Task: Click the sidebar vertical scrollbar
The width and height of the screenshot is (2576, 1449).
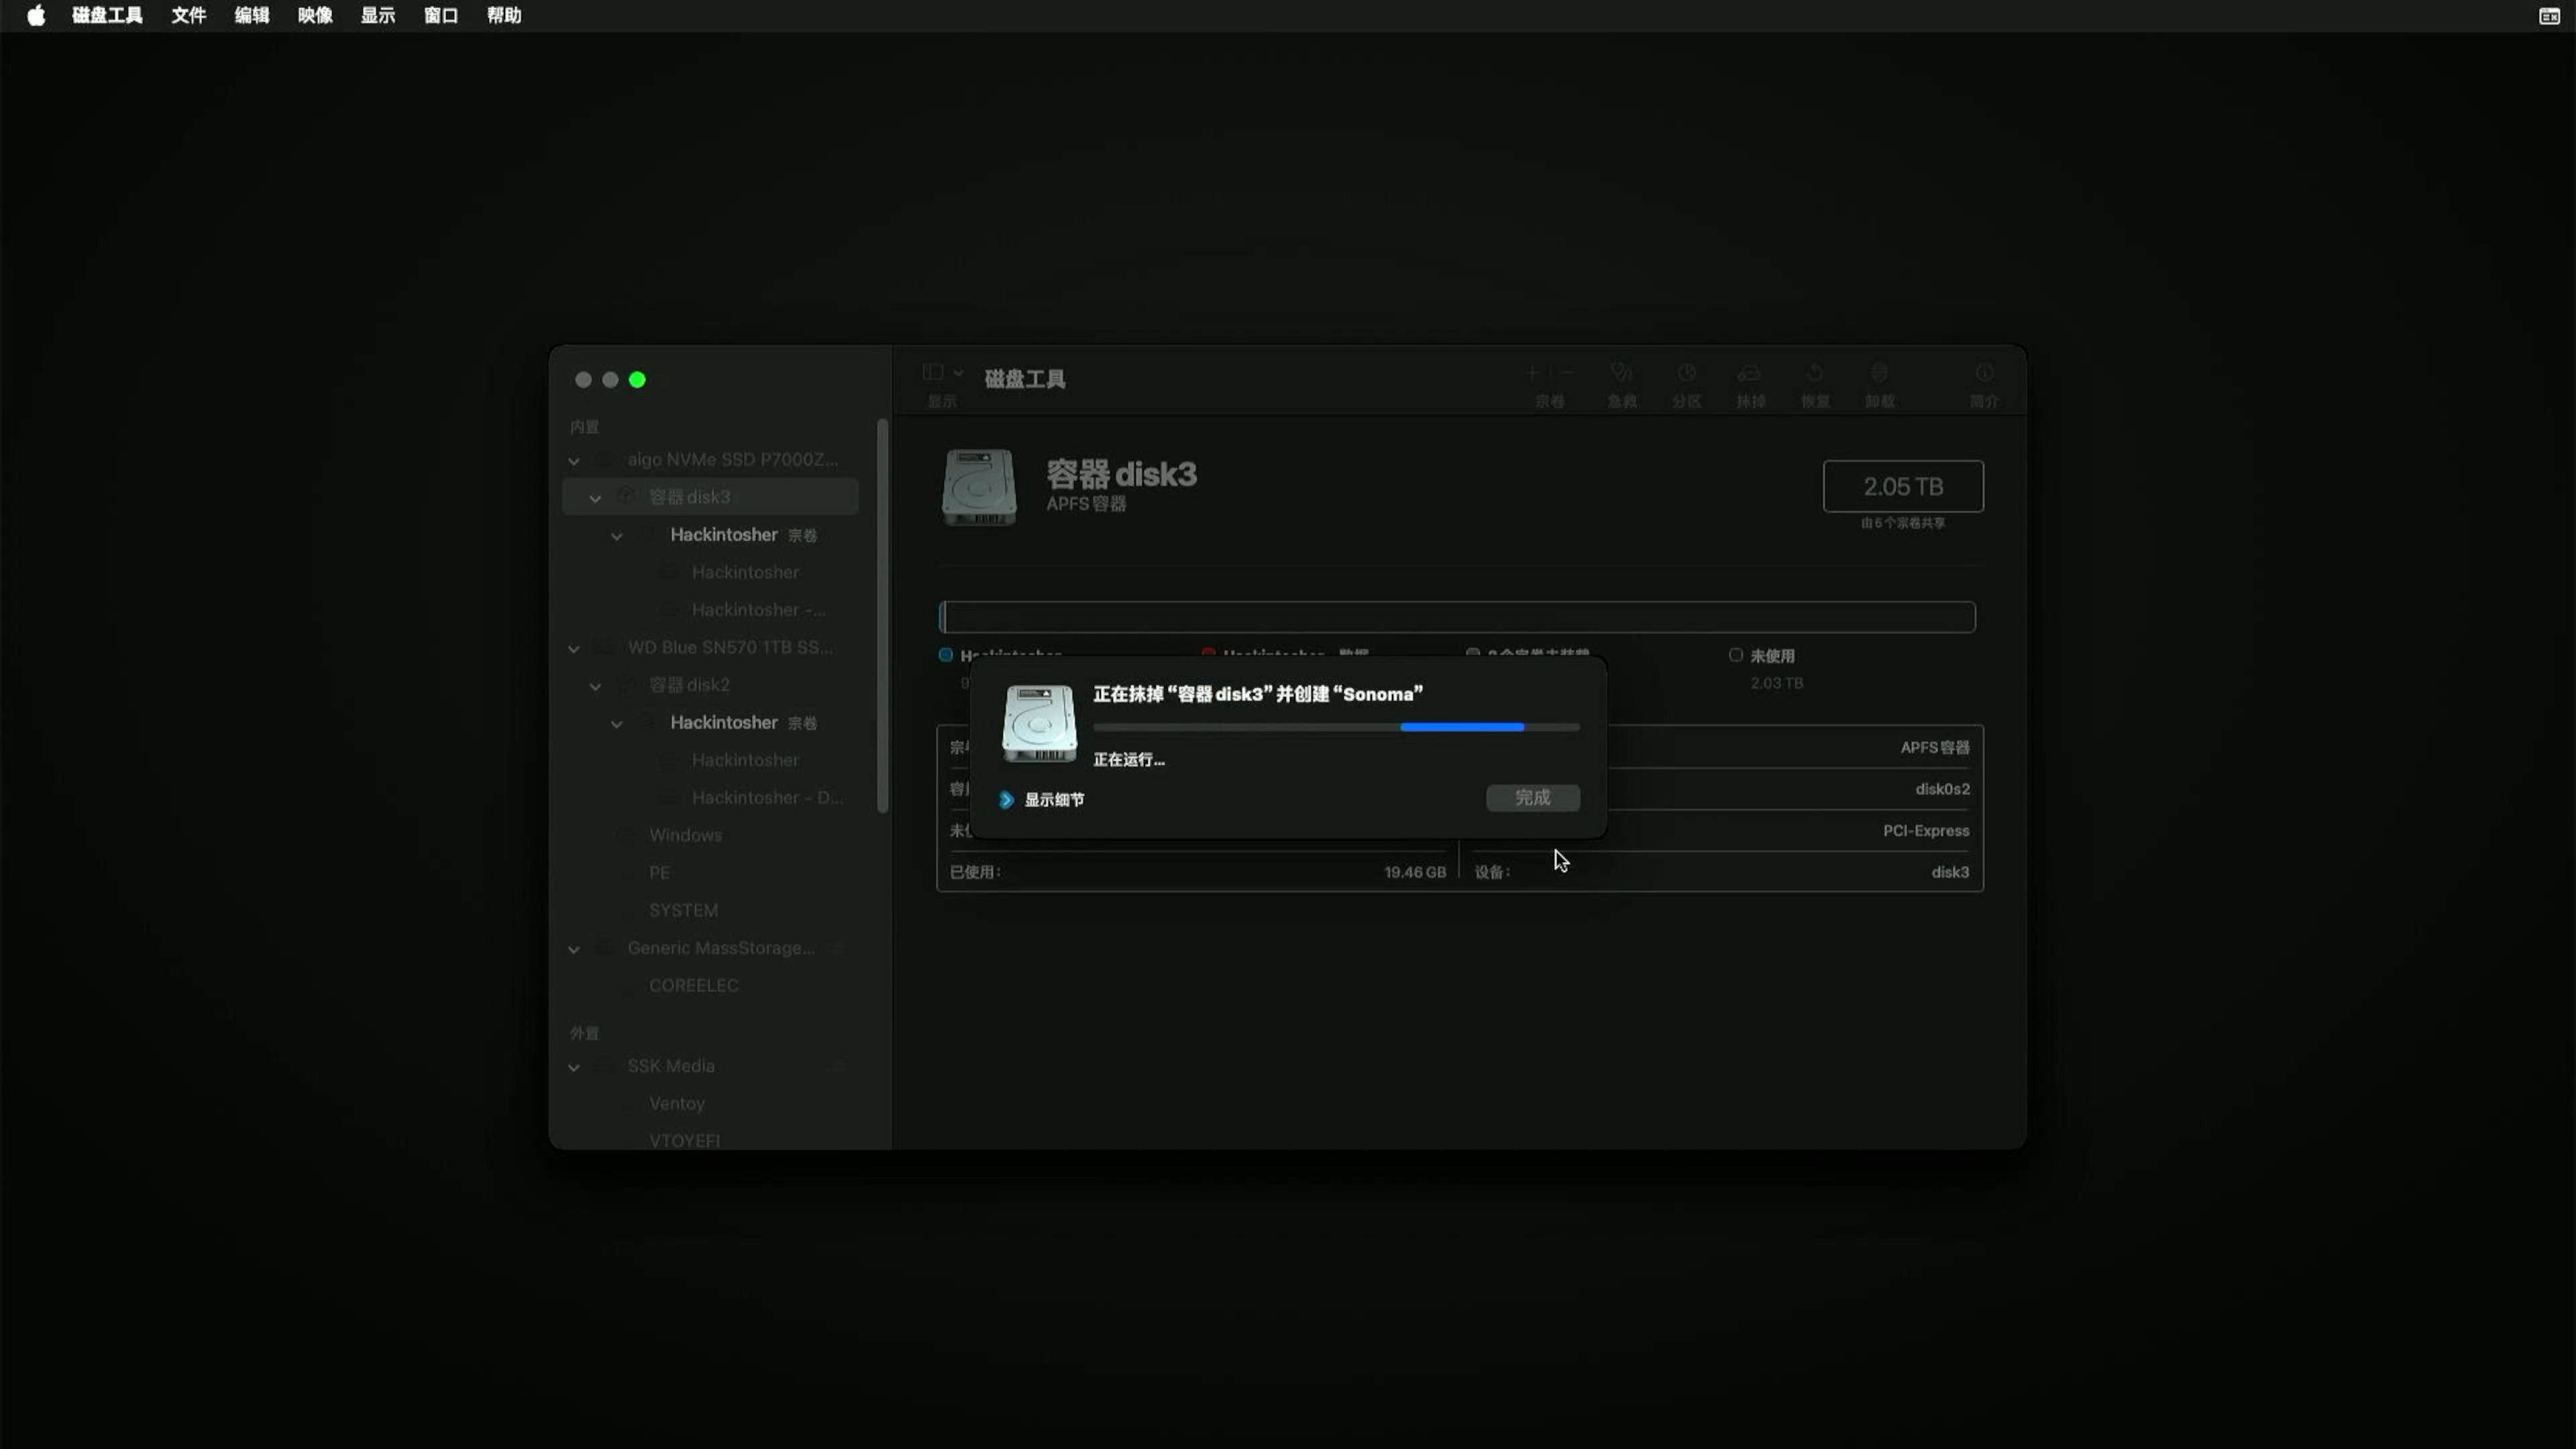Action: pyautogui.click(x=882, y=615)
